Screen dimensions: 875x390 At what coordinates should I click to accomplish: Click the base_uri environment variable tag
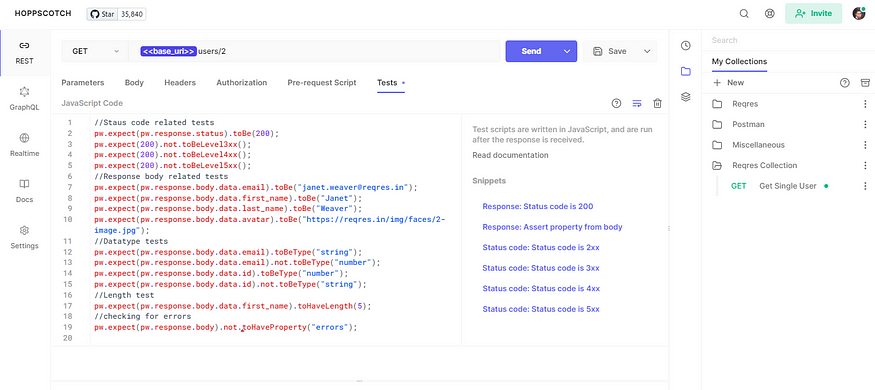coord(168,51)
